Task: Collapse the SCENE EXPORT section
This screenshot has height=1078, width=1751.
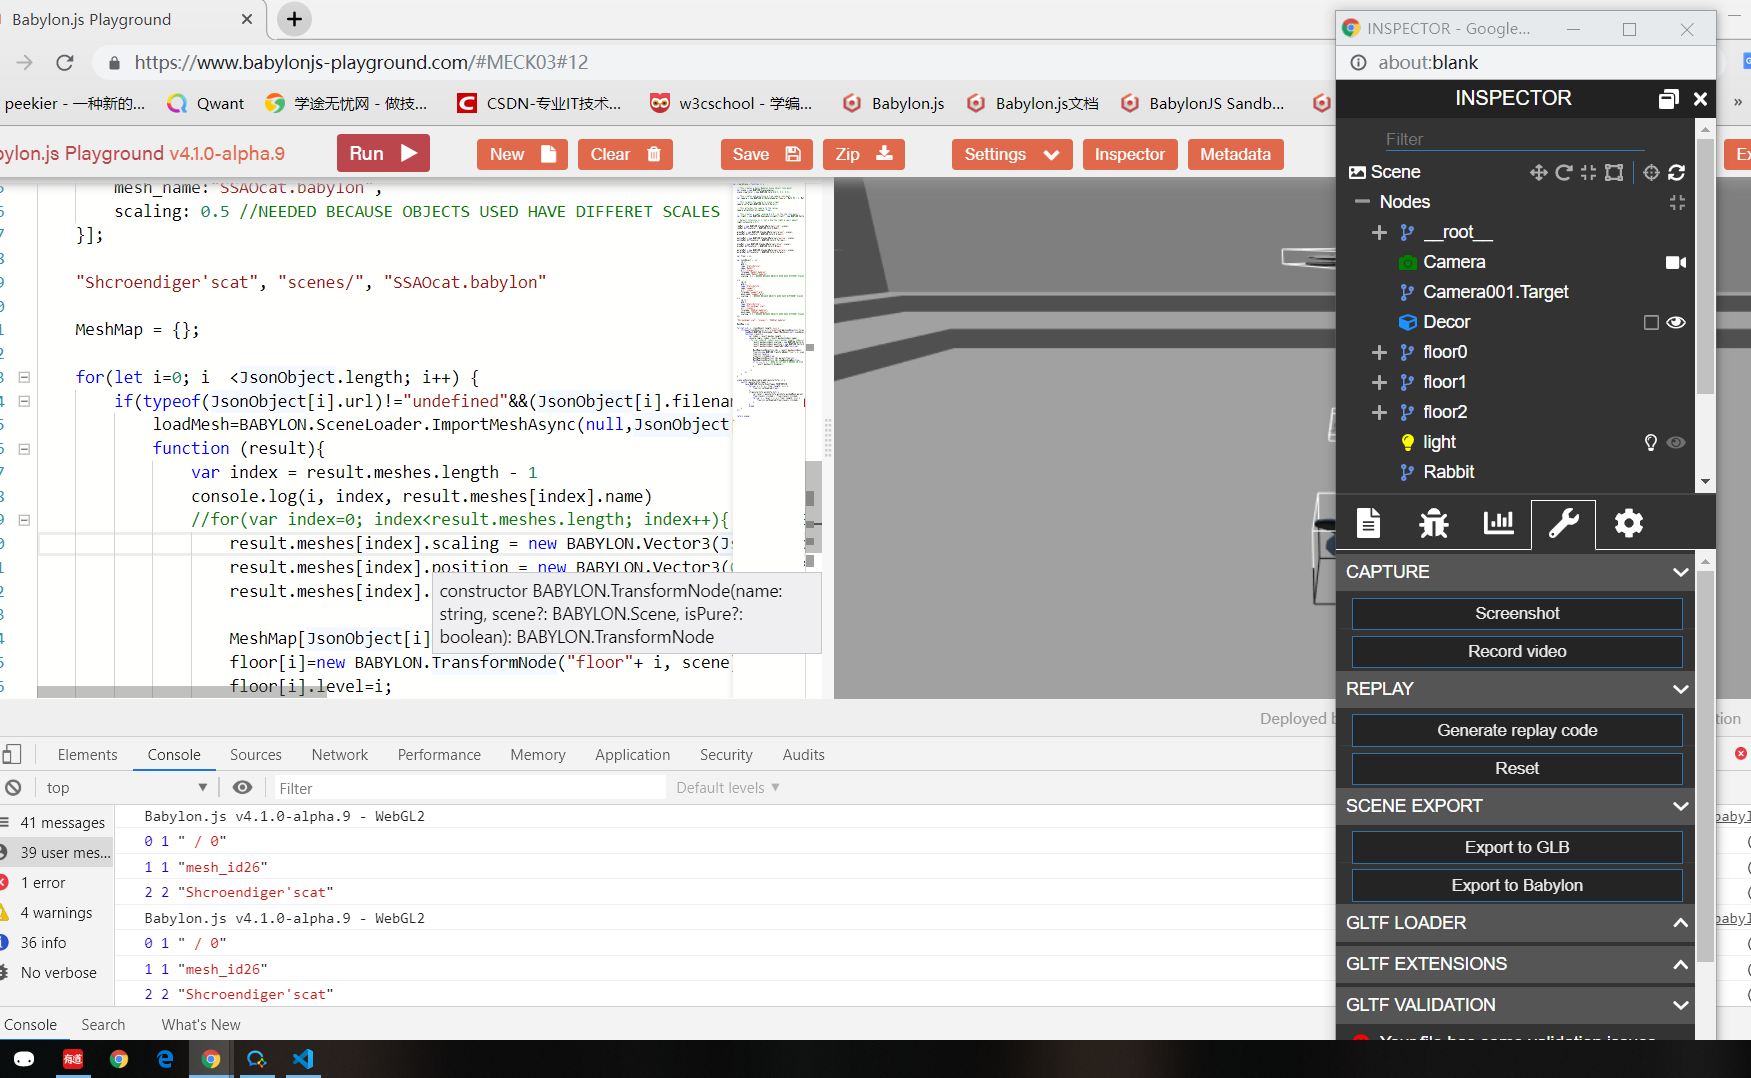Action: pyautogui.click(x=1680, y=806)
